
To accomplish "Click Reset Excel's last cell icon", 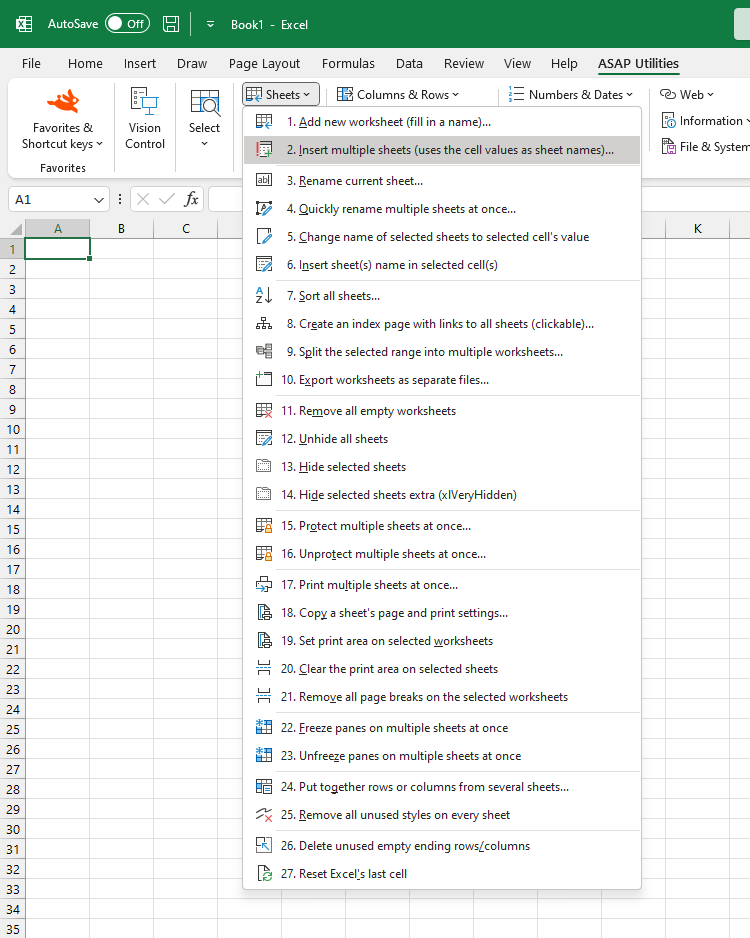I will click(264, 873).
